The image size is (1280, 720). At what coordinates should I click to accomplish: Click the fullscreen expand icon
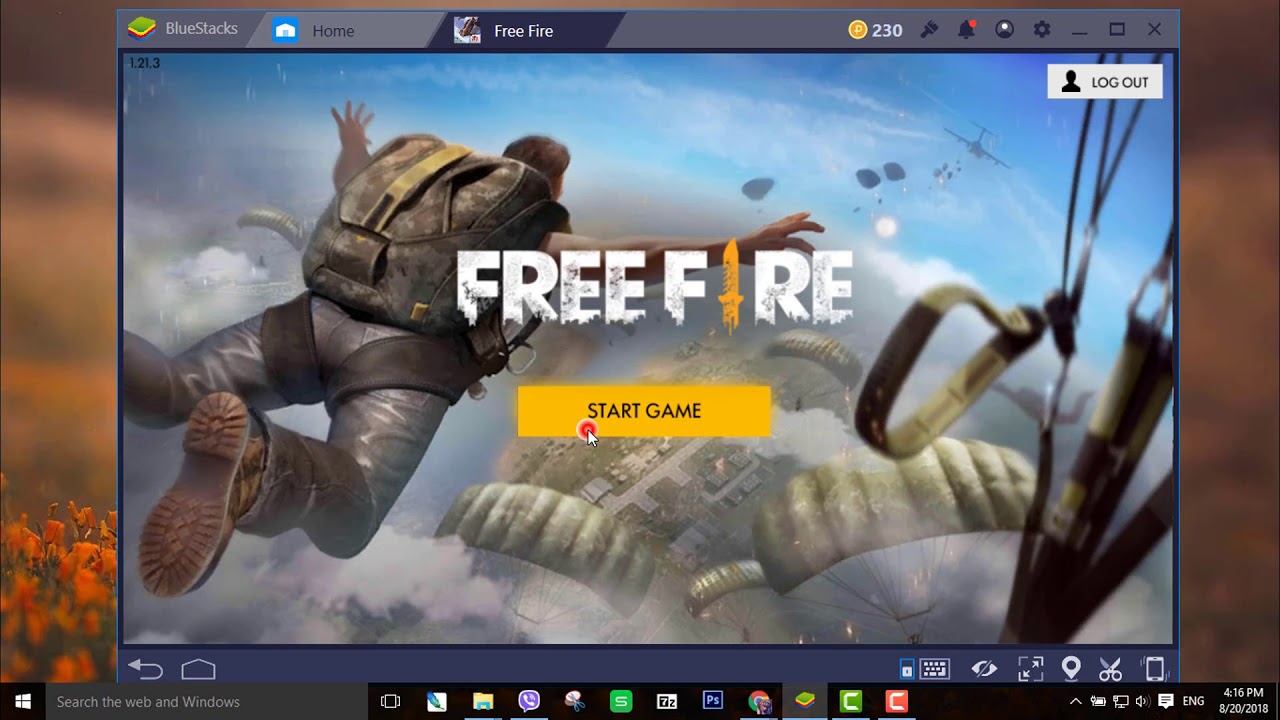tap(1030, 669)
